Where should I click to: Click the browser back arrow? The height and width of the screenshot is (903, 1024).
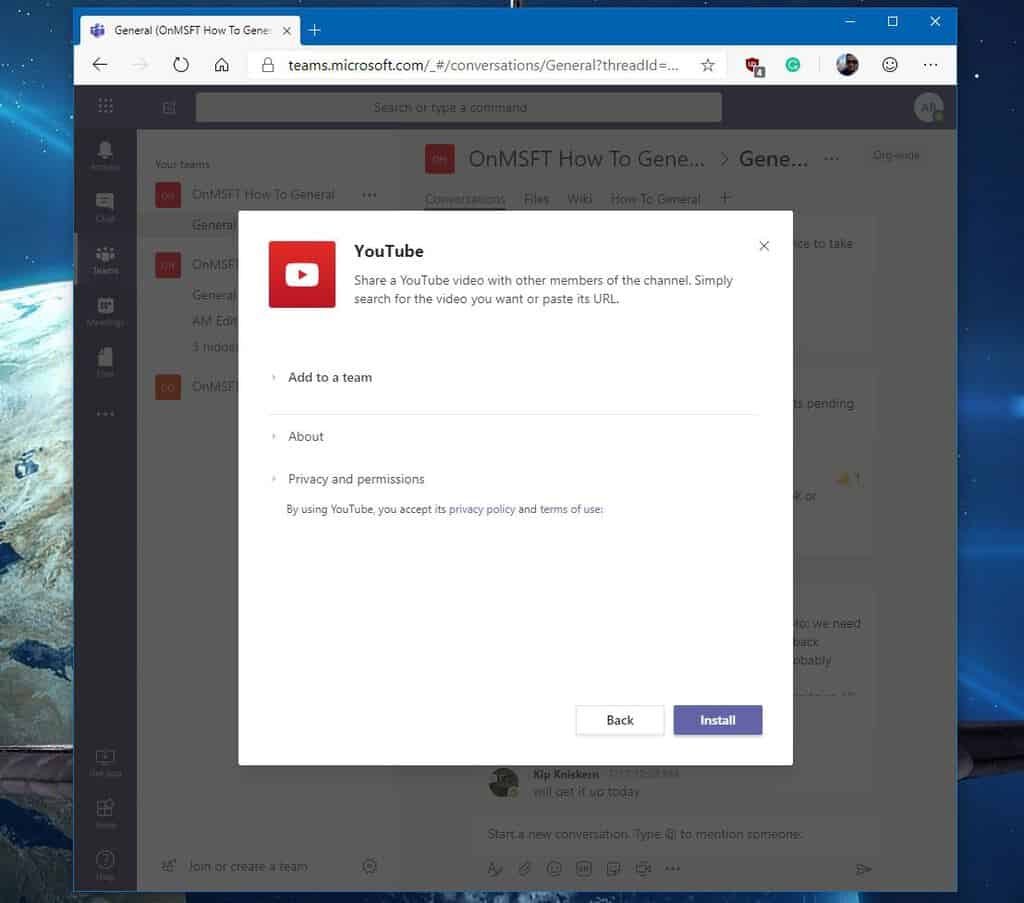tap(100, 65)
